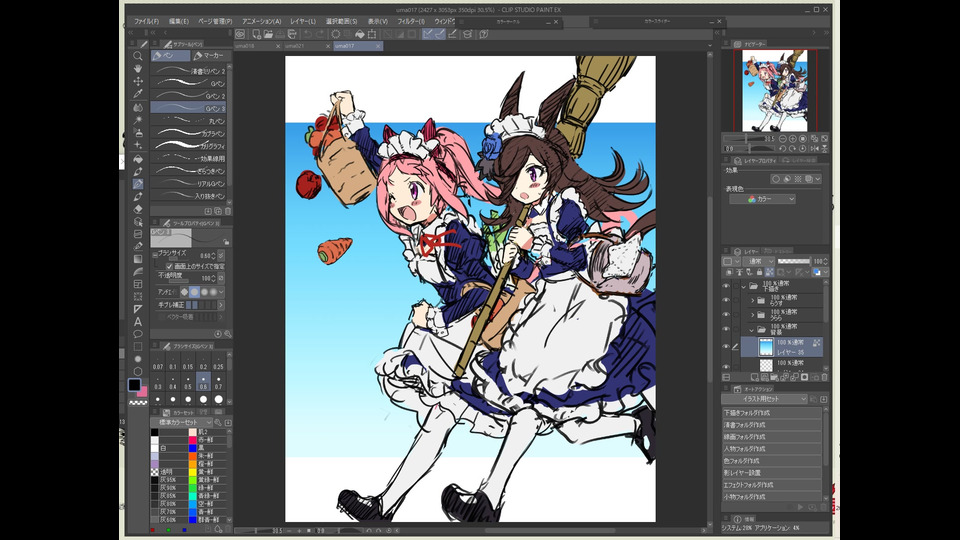Click the New document icon
Screen dimensions: 960x540
[256, 34]
